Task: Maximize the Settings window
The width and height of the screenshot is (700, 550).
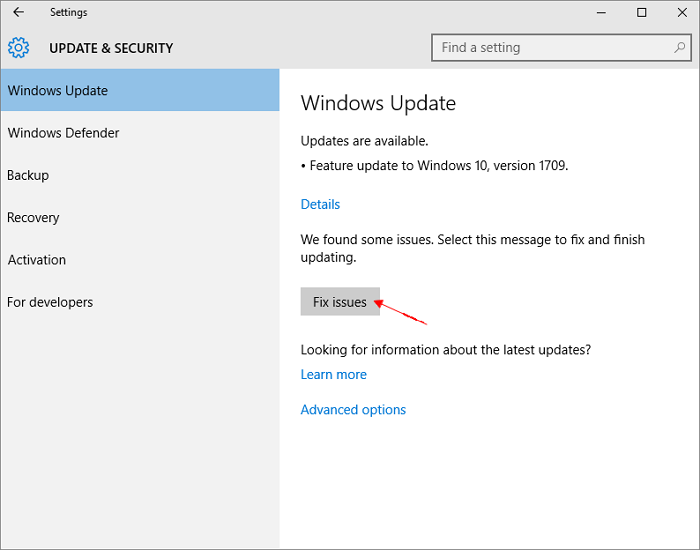Action: 641,12
